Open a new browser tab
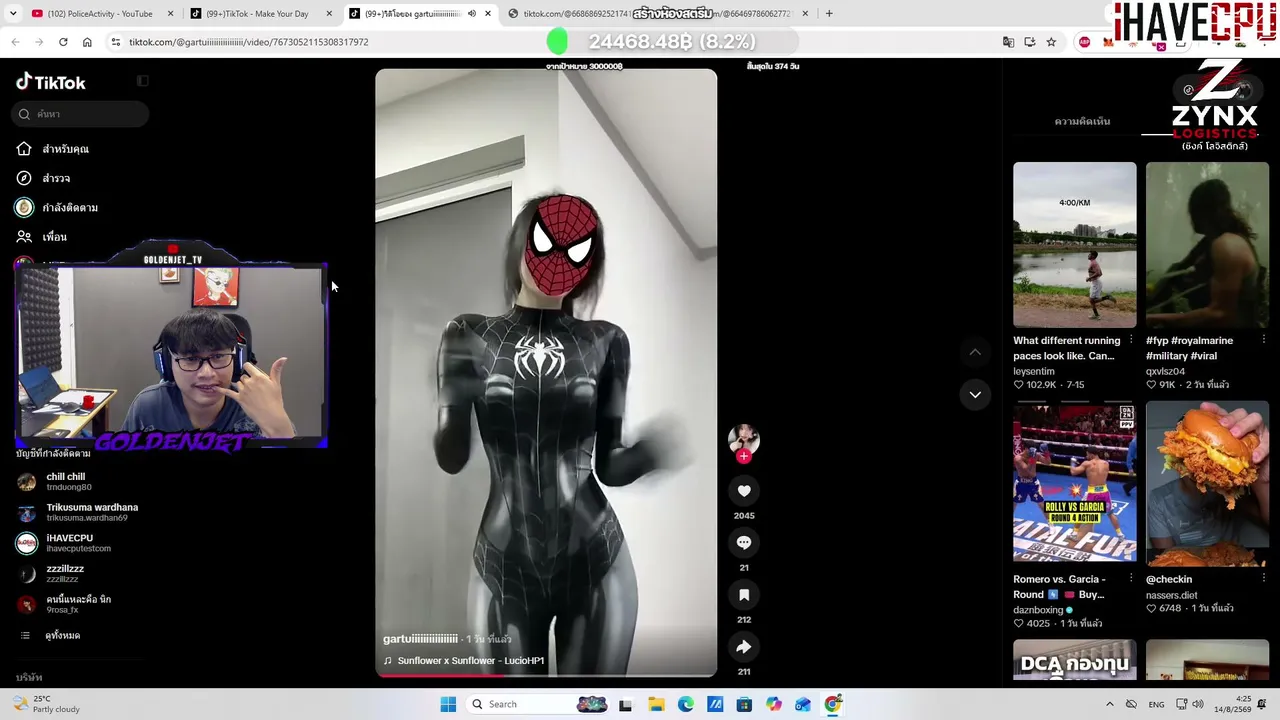 829,14
